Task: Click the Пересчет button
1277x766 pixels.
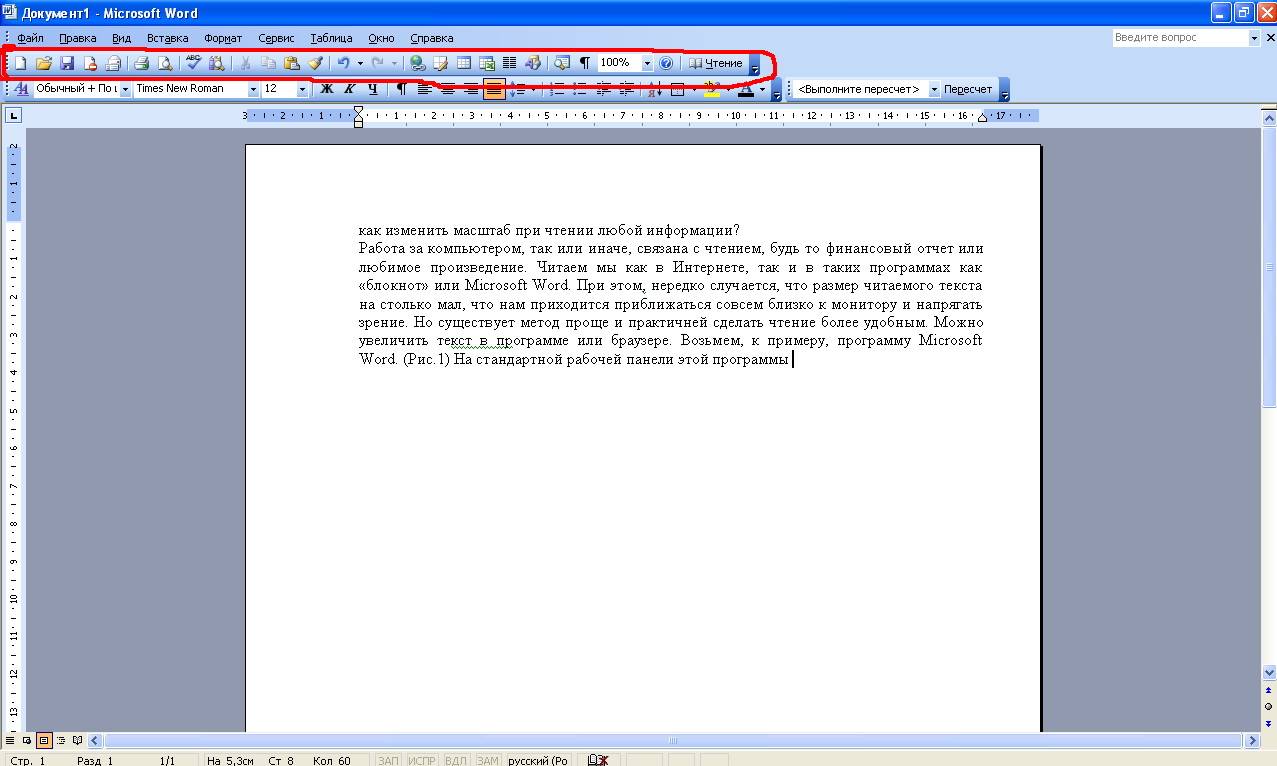Action: (x=968, y=89)
